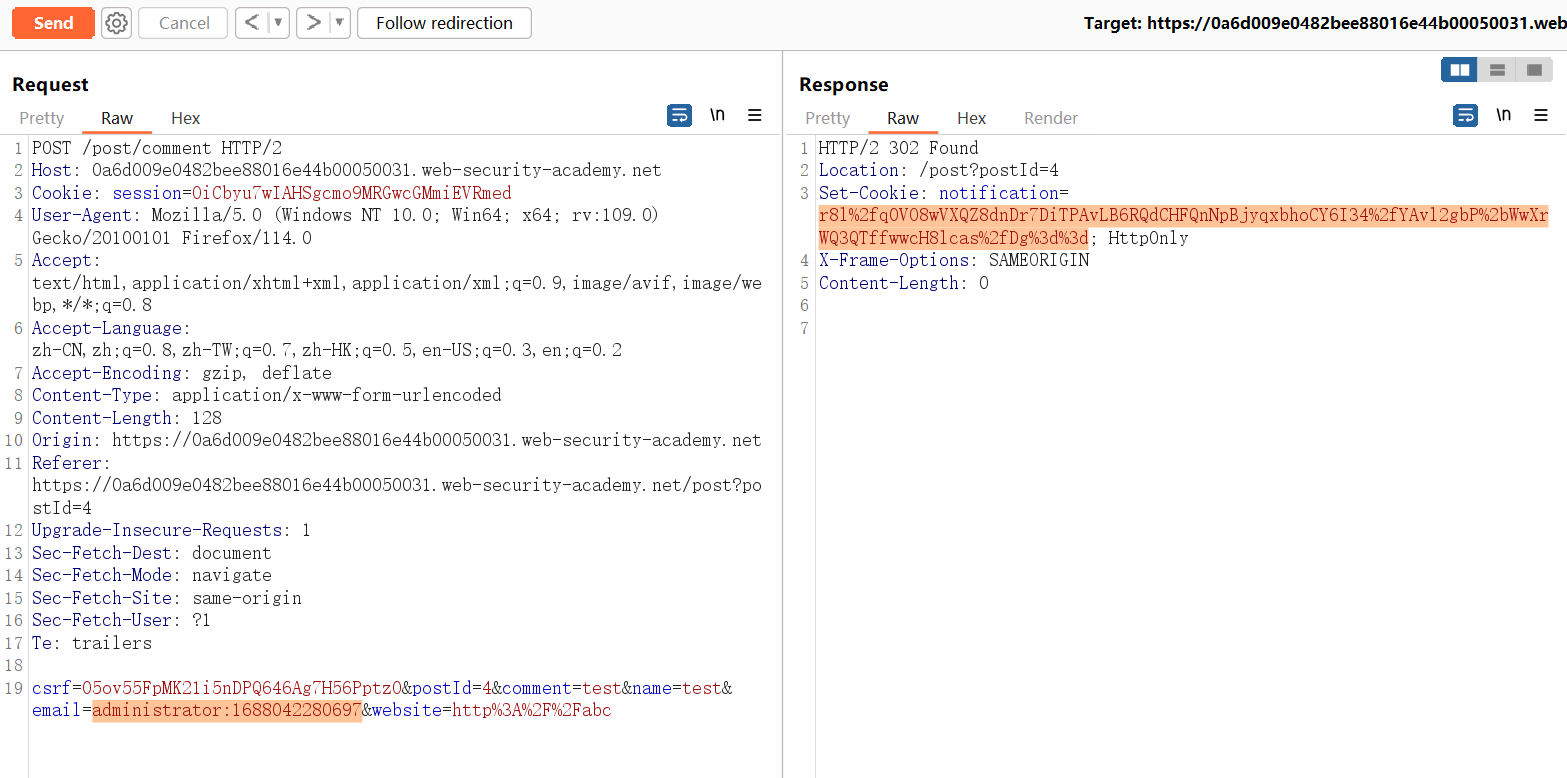
Task: Open the request settings gear icon
Action: (x=117, y=23)
